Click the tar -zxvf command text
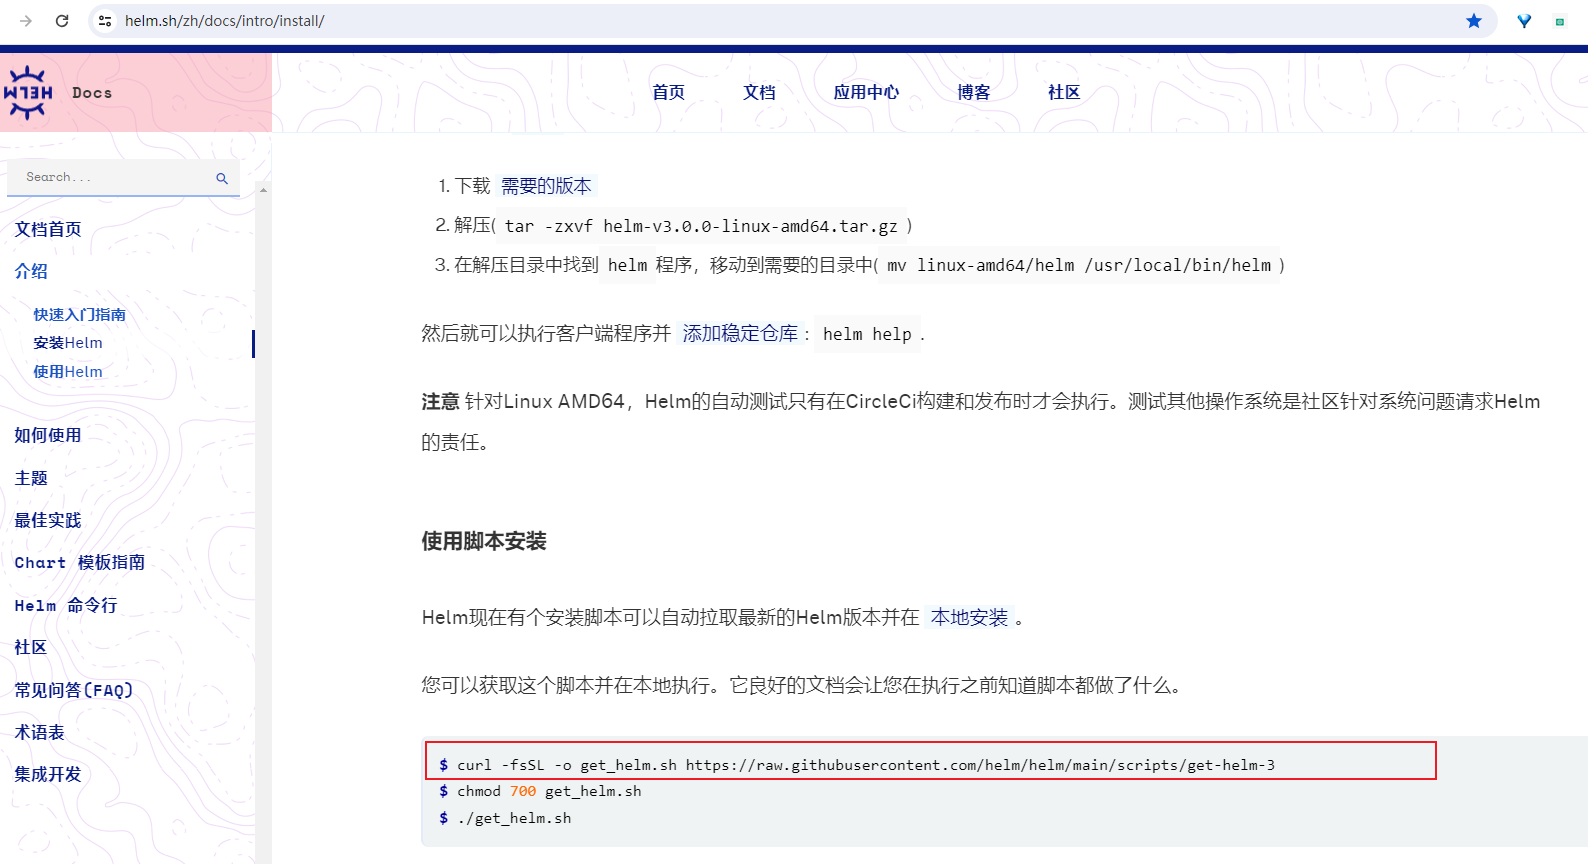The width and height of the screenshot is (1588, 864). (701, 226)
